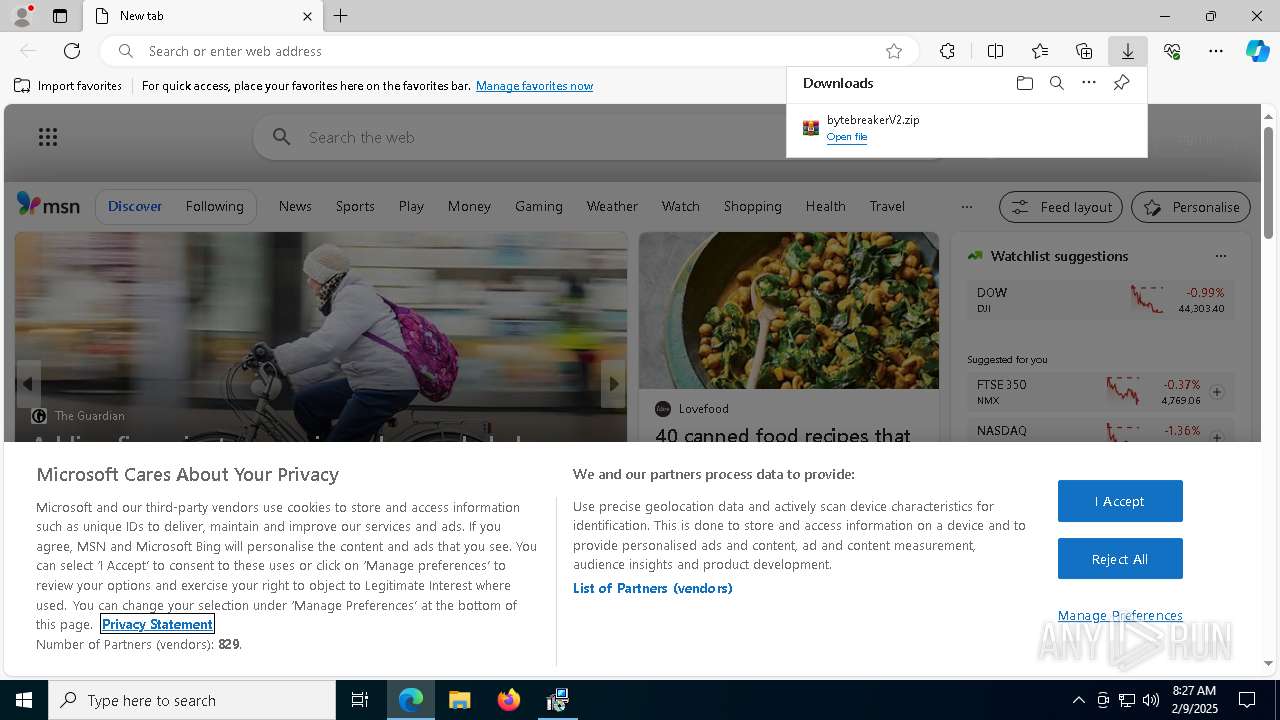
Task: Open the canned food recipes thumbnail
Action: pos(789,311)
